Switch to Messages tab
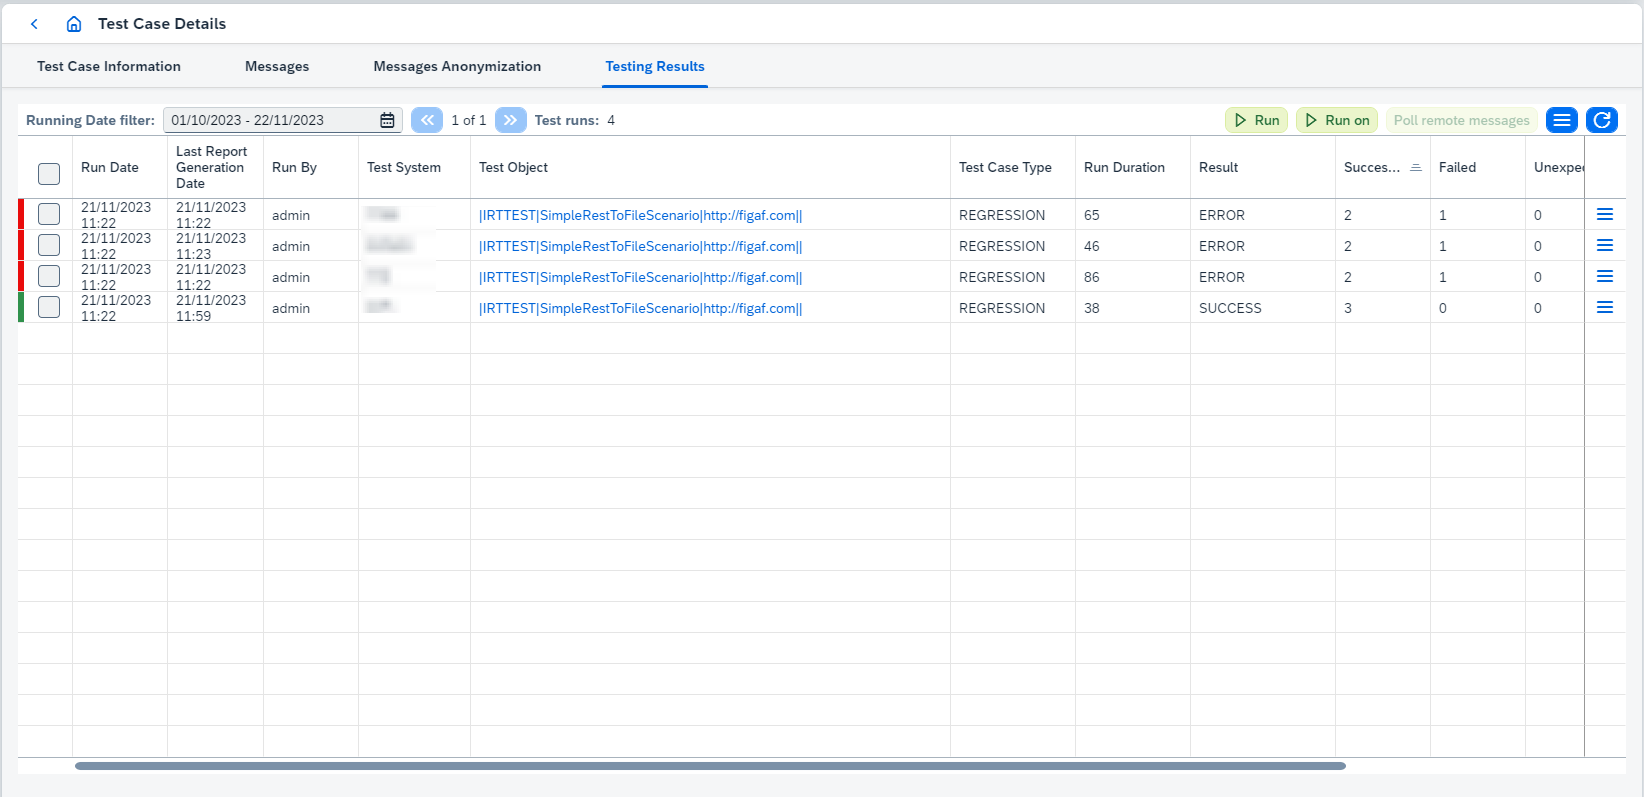Image resolution: width=1644 pixels, height=797 pixels. [x=277, y=66]
